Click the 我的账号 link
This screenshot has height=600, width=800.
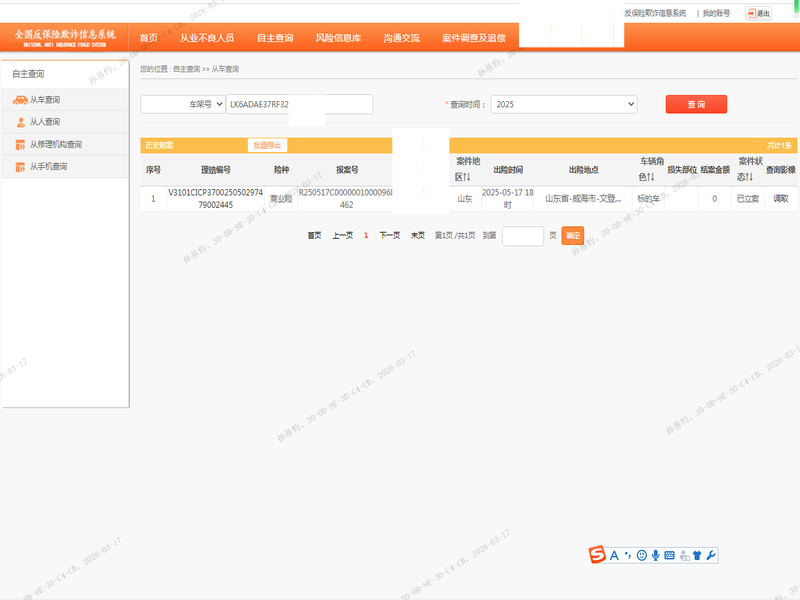[x=716, y=13]
